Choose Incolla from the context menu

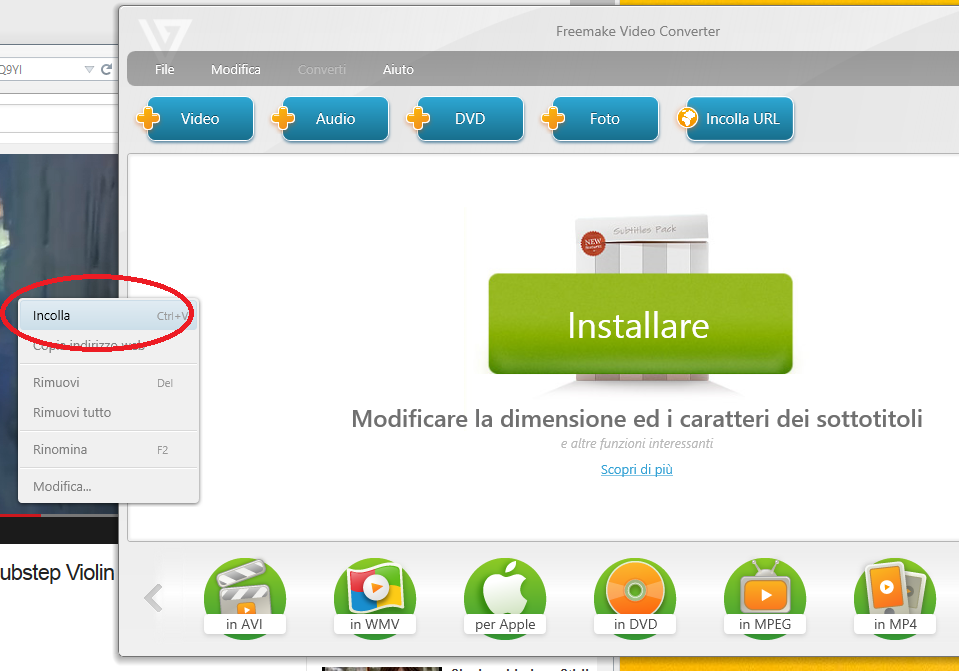click(108, 316)
